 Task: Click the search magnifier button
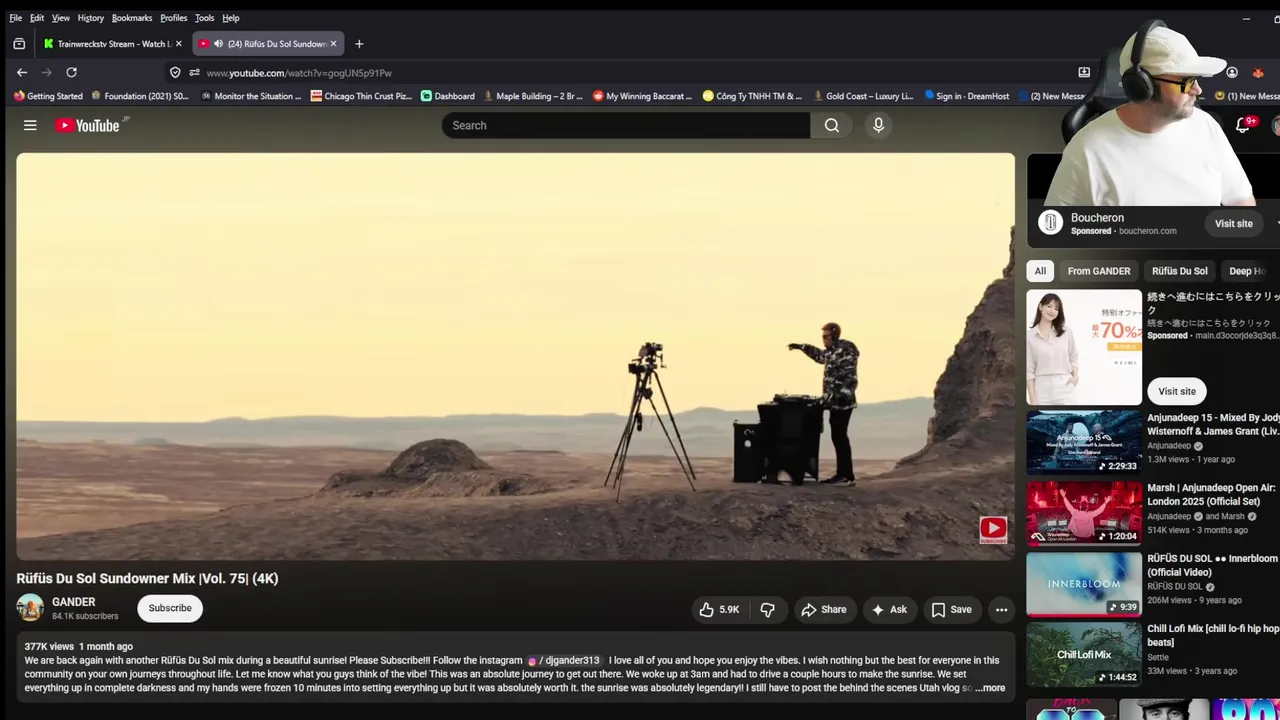[832, 125]
